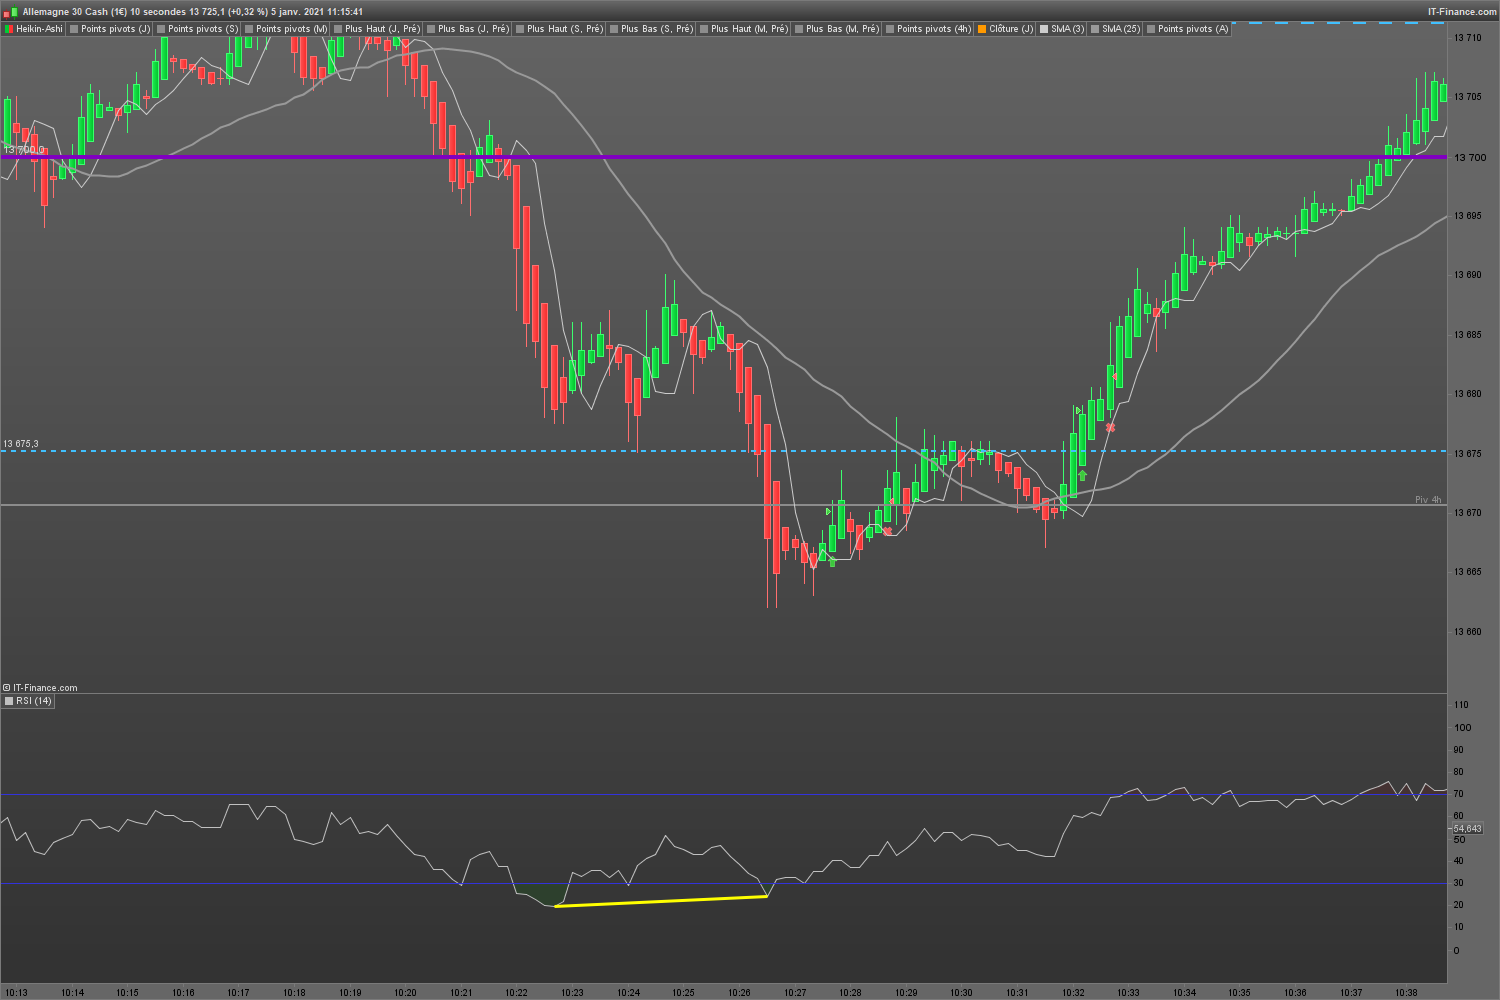This screenshot has height=1000, width=1500.
Task: Click the green up arrow marker near 10:32
Action: point(1082,476)
